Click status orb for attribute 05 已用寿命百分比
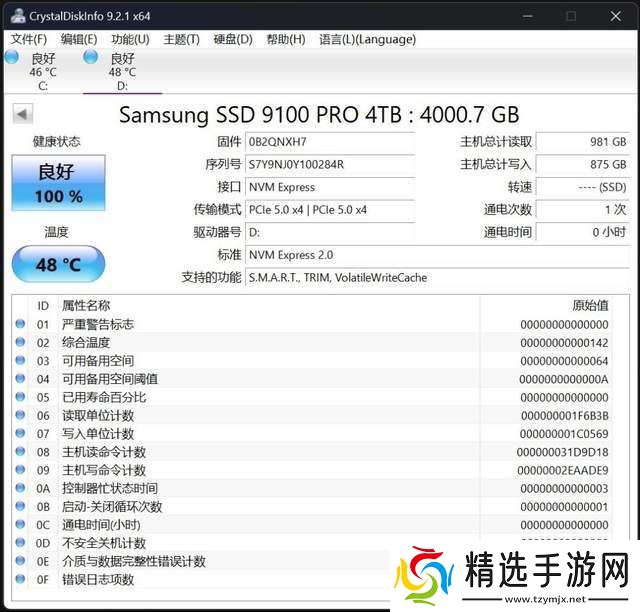640x612 pixels. pyautogui.click(x=20, y=397)
